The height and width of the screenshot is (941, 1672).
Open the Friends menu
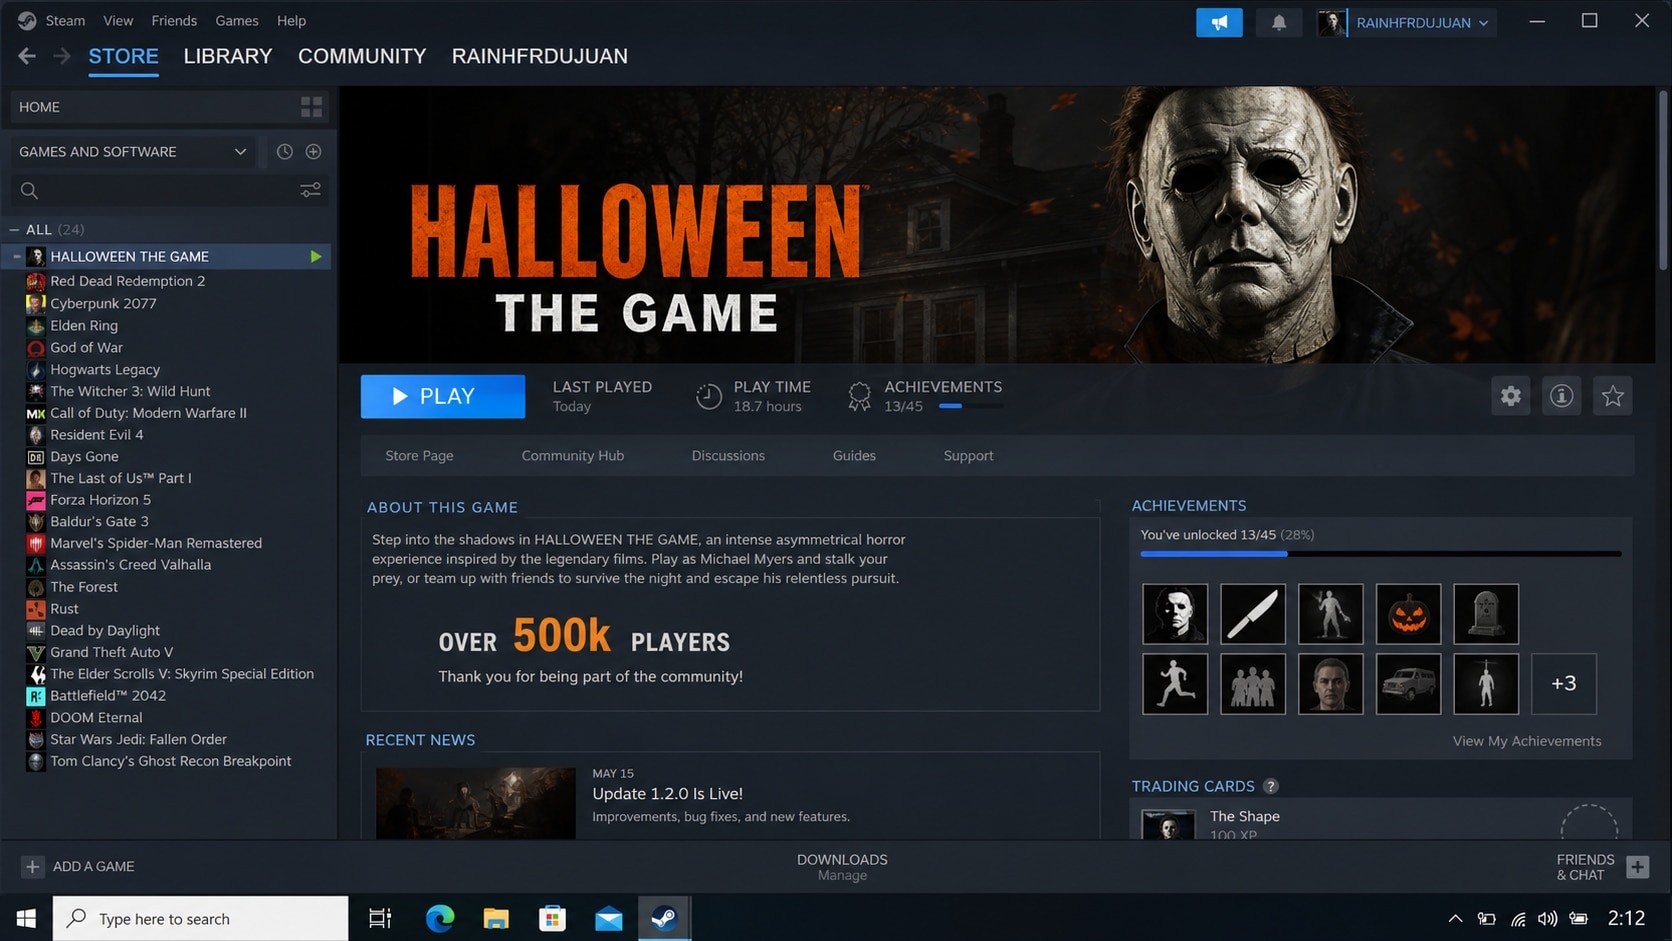(x=174, y=21)
